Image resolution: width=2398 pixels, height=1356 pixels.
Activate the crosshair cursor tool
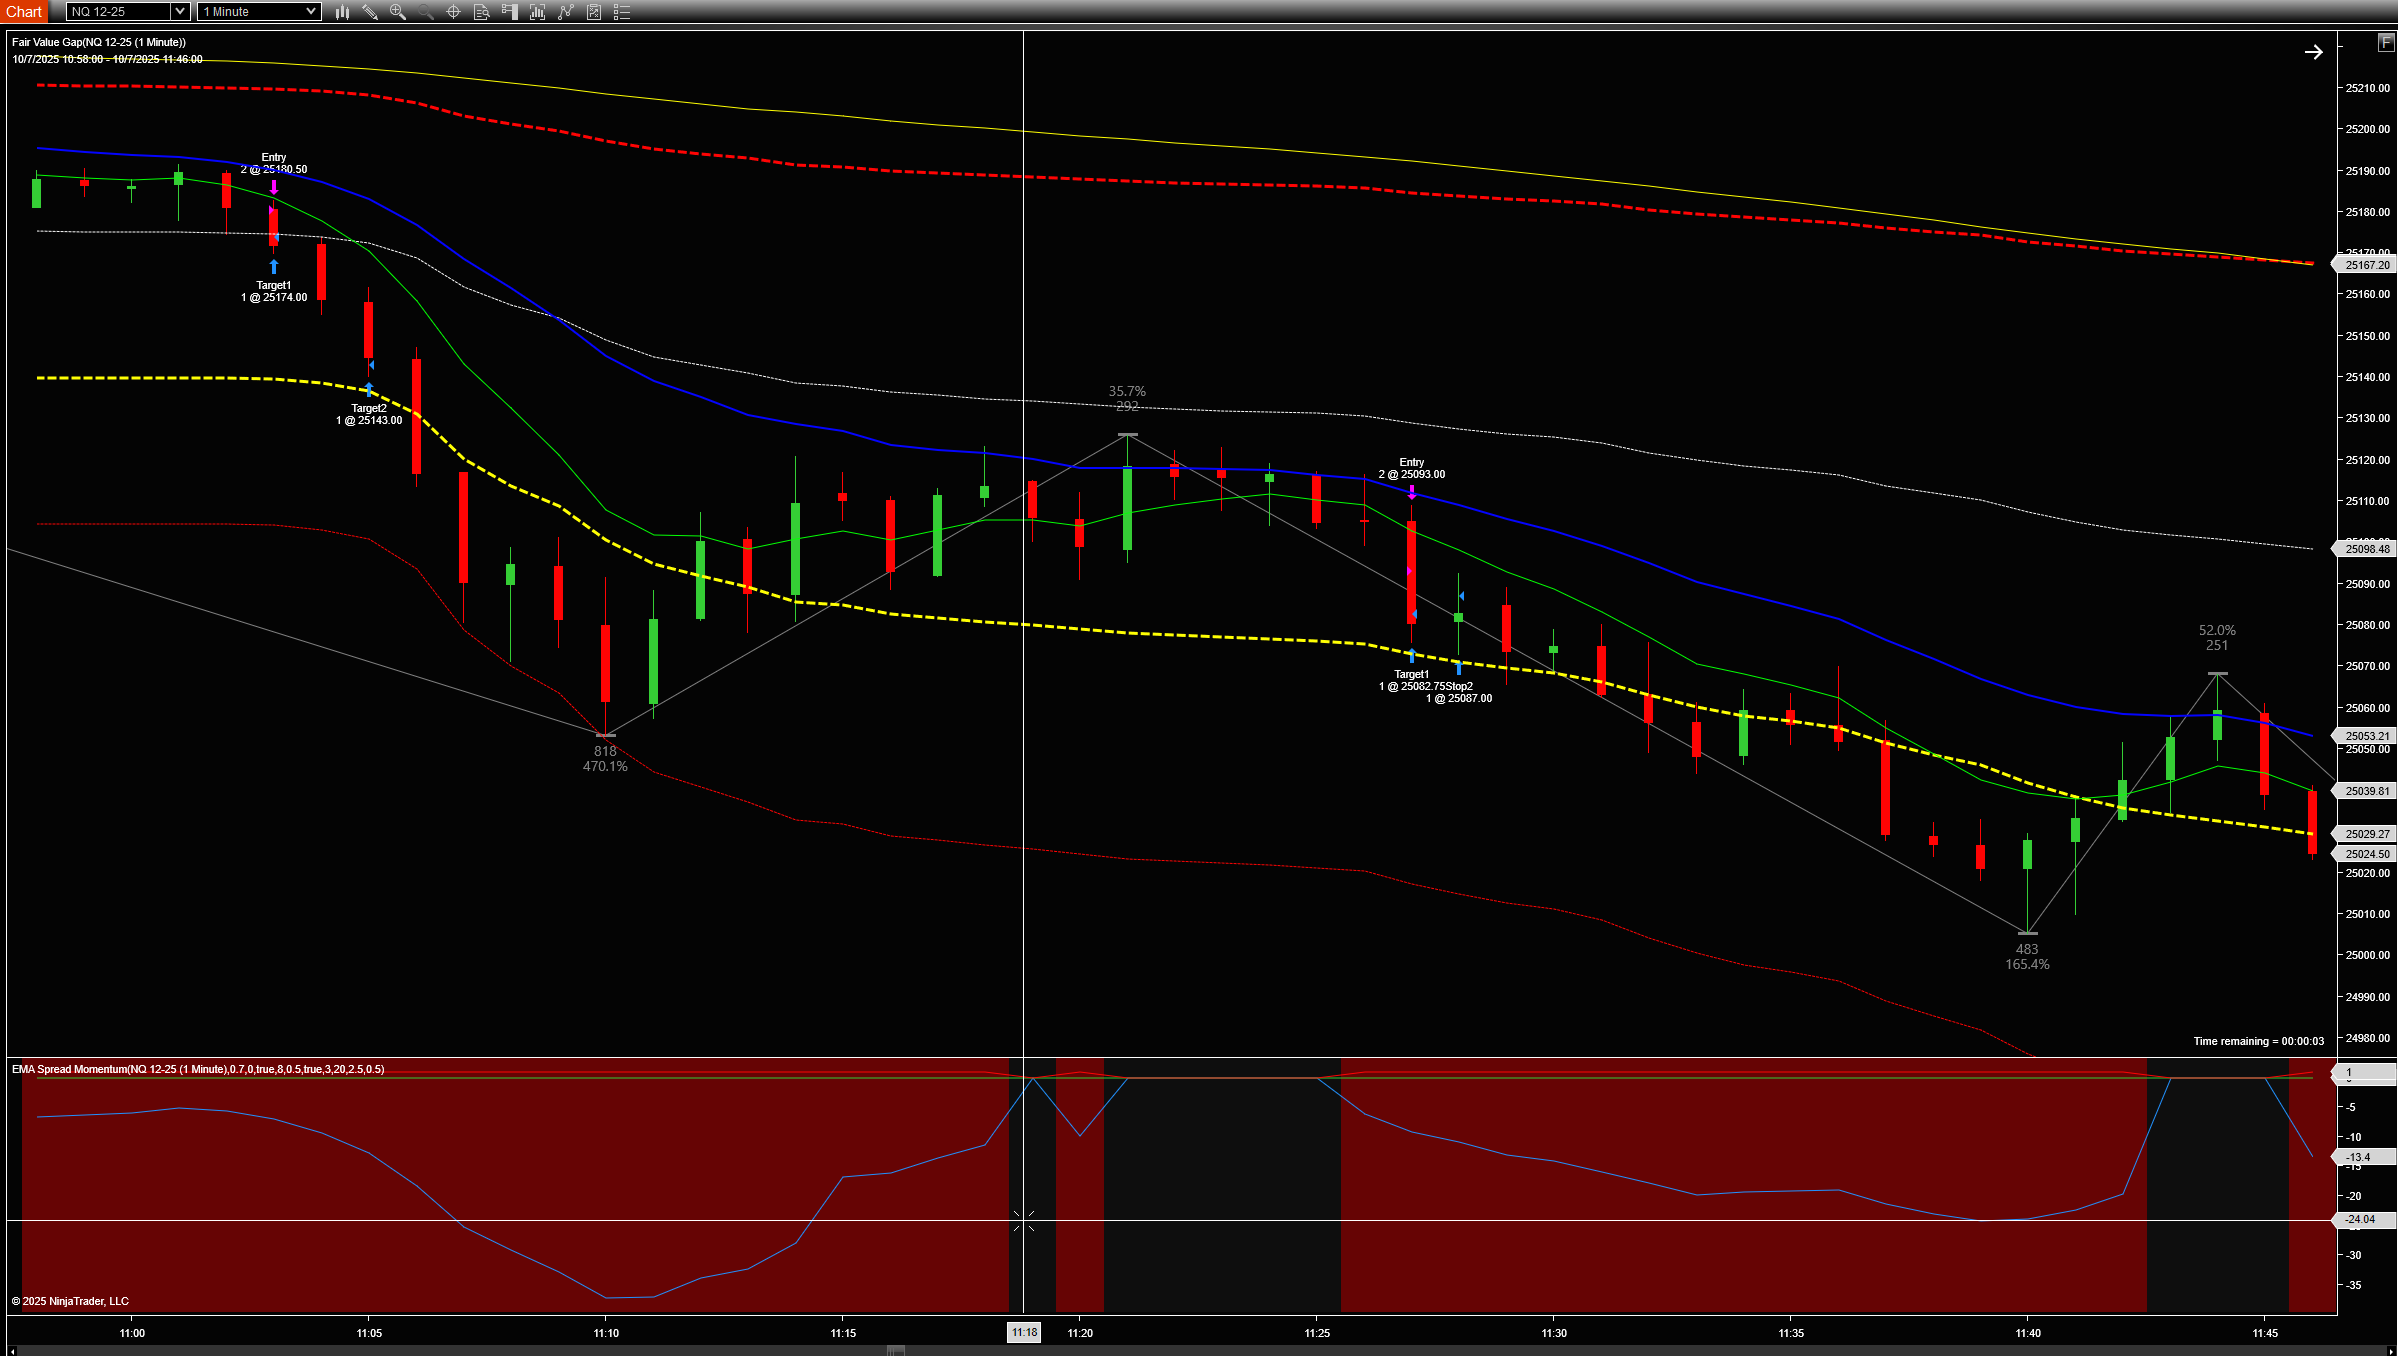coord(453,12)
